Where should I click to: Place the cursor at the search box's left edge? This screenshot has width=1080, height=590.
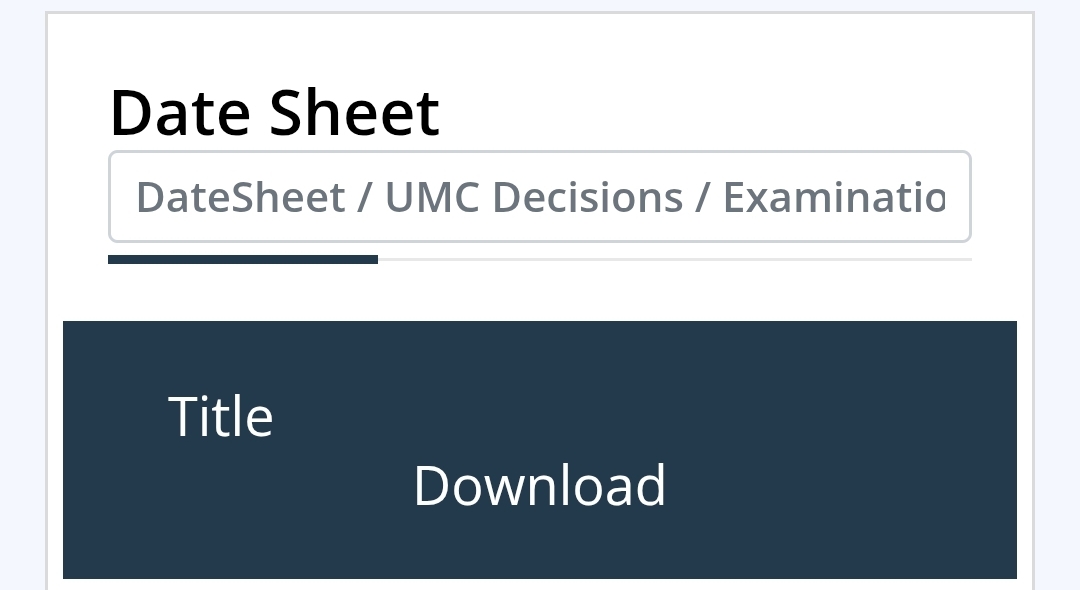120,197
